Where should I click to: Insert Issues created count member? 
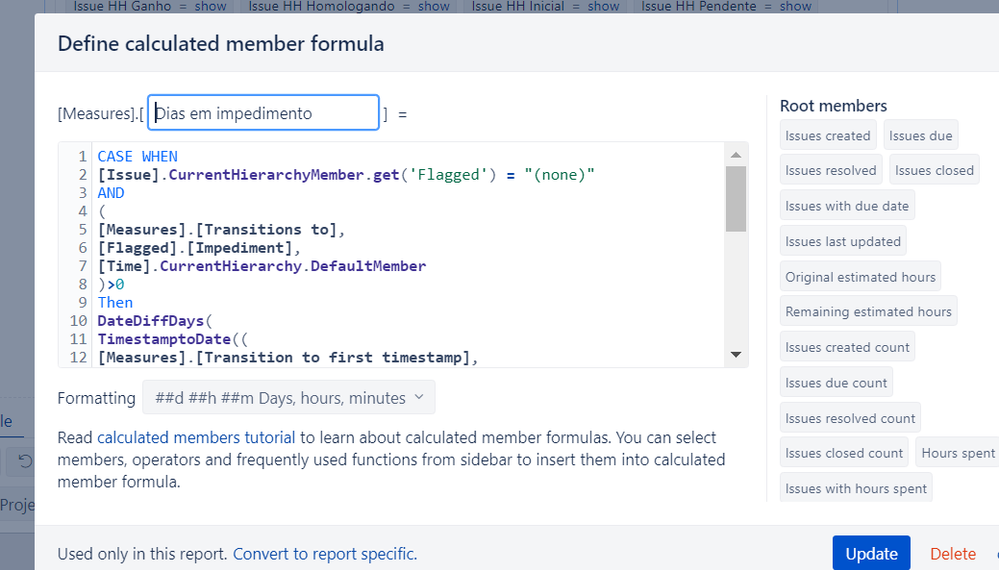tap(847, 347)
